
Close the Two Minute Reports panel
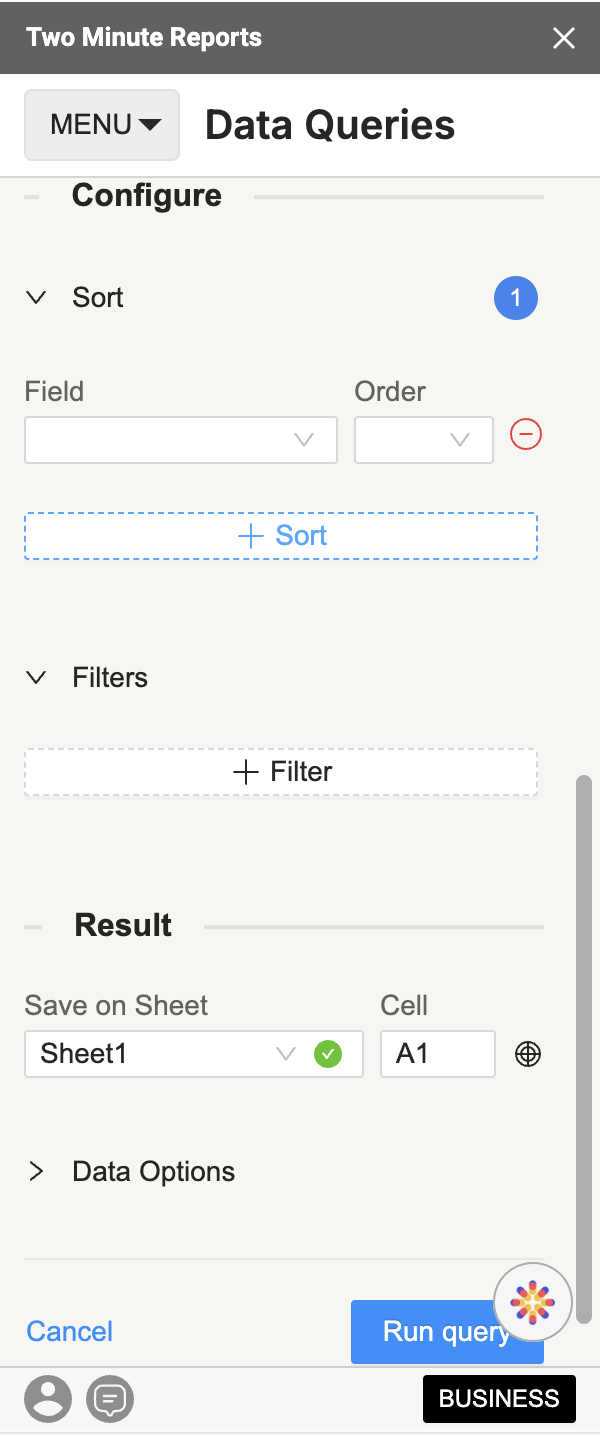click(x=564, y=38)
